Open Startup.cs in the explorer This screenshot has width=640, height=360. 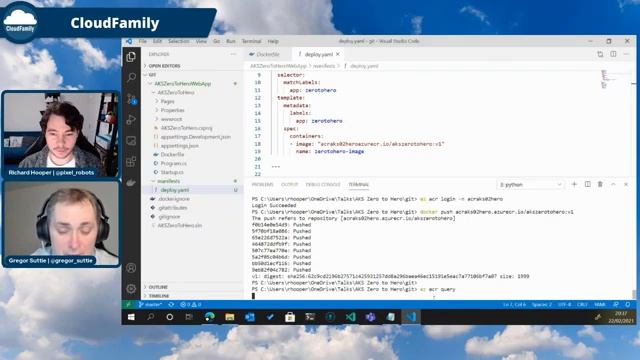point(172,172)
